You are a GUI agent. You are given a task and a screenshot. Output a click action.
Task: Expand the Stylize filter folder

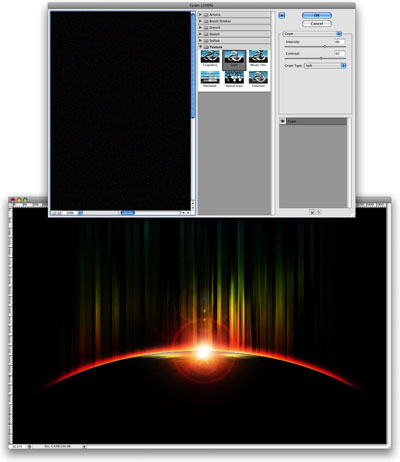[x=200, y=40]
